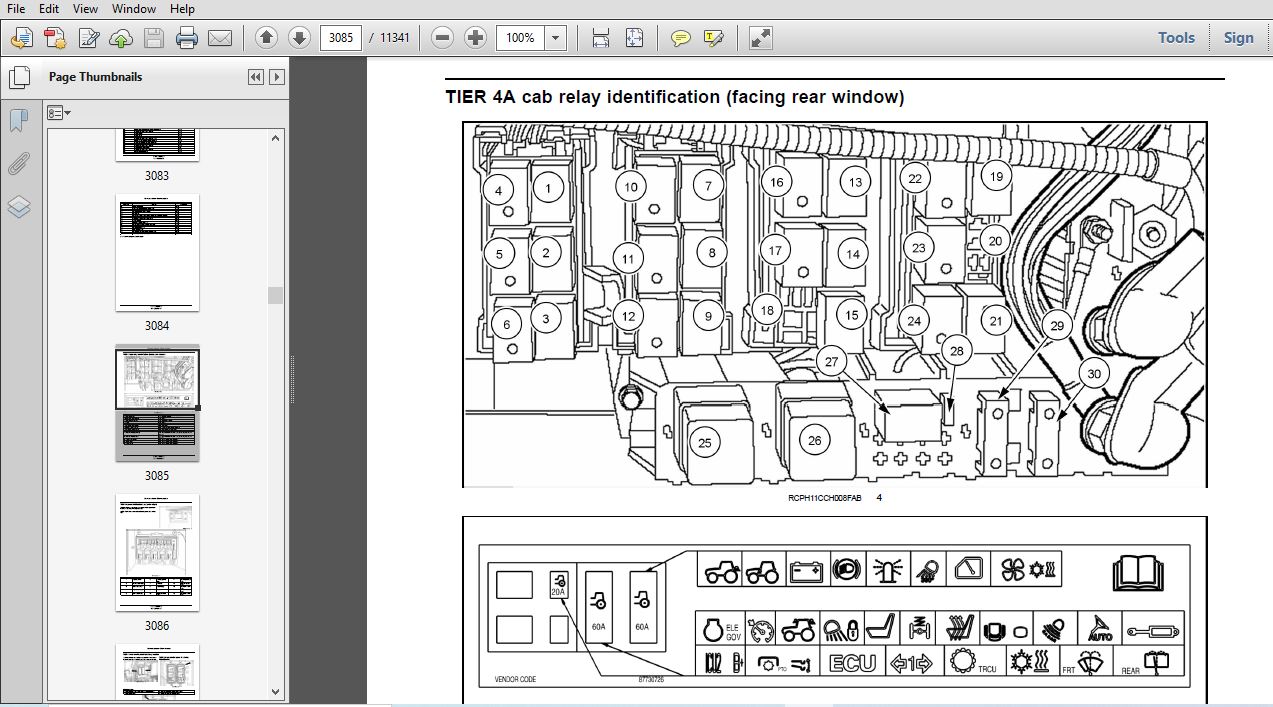This screenshot has width=1273, height=707.
Task: Zoom out with the minus button
Action: coord(443,38)
